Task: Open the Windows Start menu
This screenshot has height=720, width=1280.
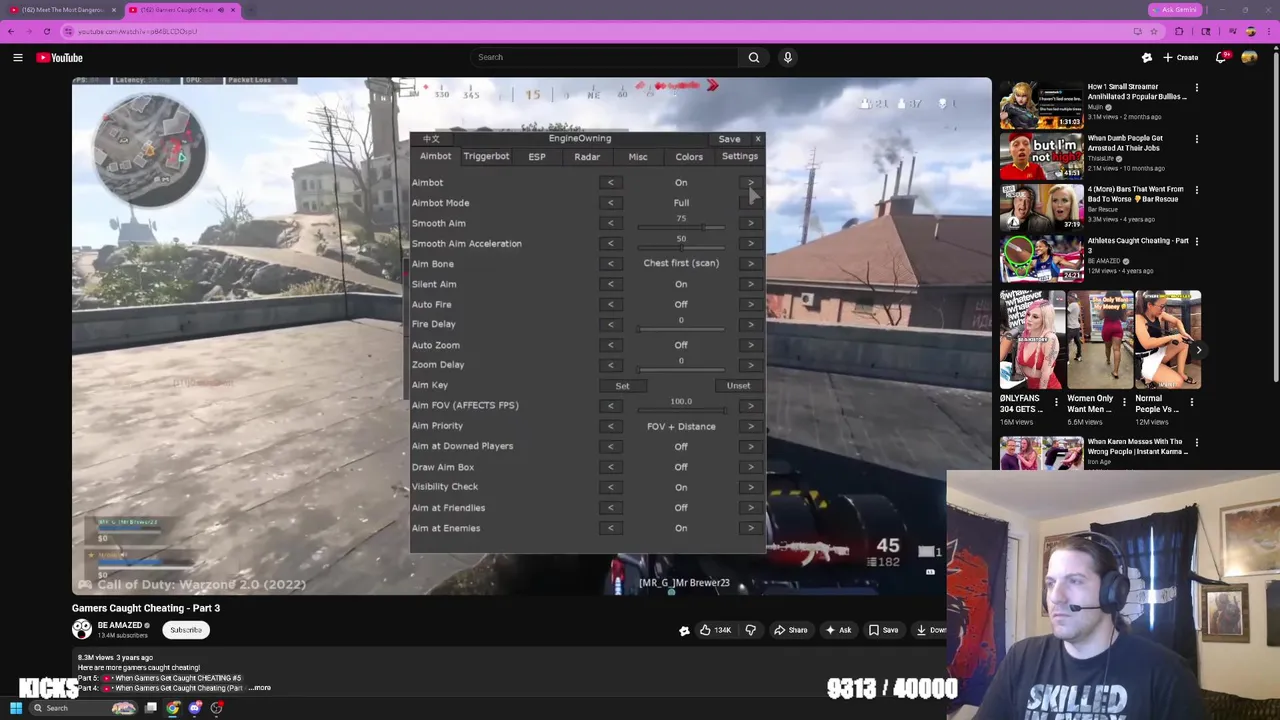Action: tap(16, 708)
